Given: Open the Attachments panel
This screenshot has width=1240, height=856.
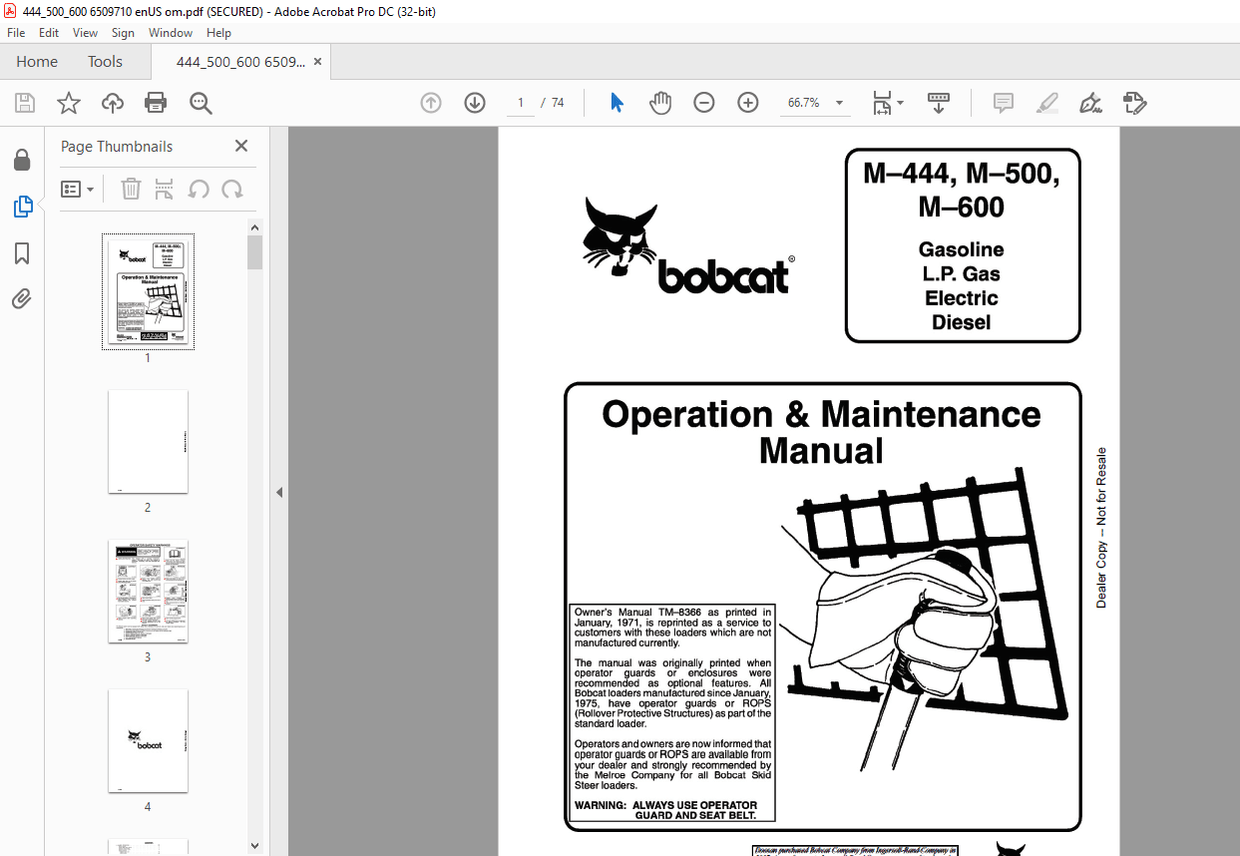Looking at the screenshot, I should coord(22,298).
